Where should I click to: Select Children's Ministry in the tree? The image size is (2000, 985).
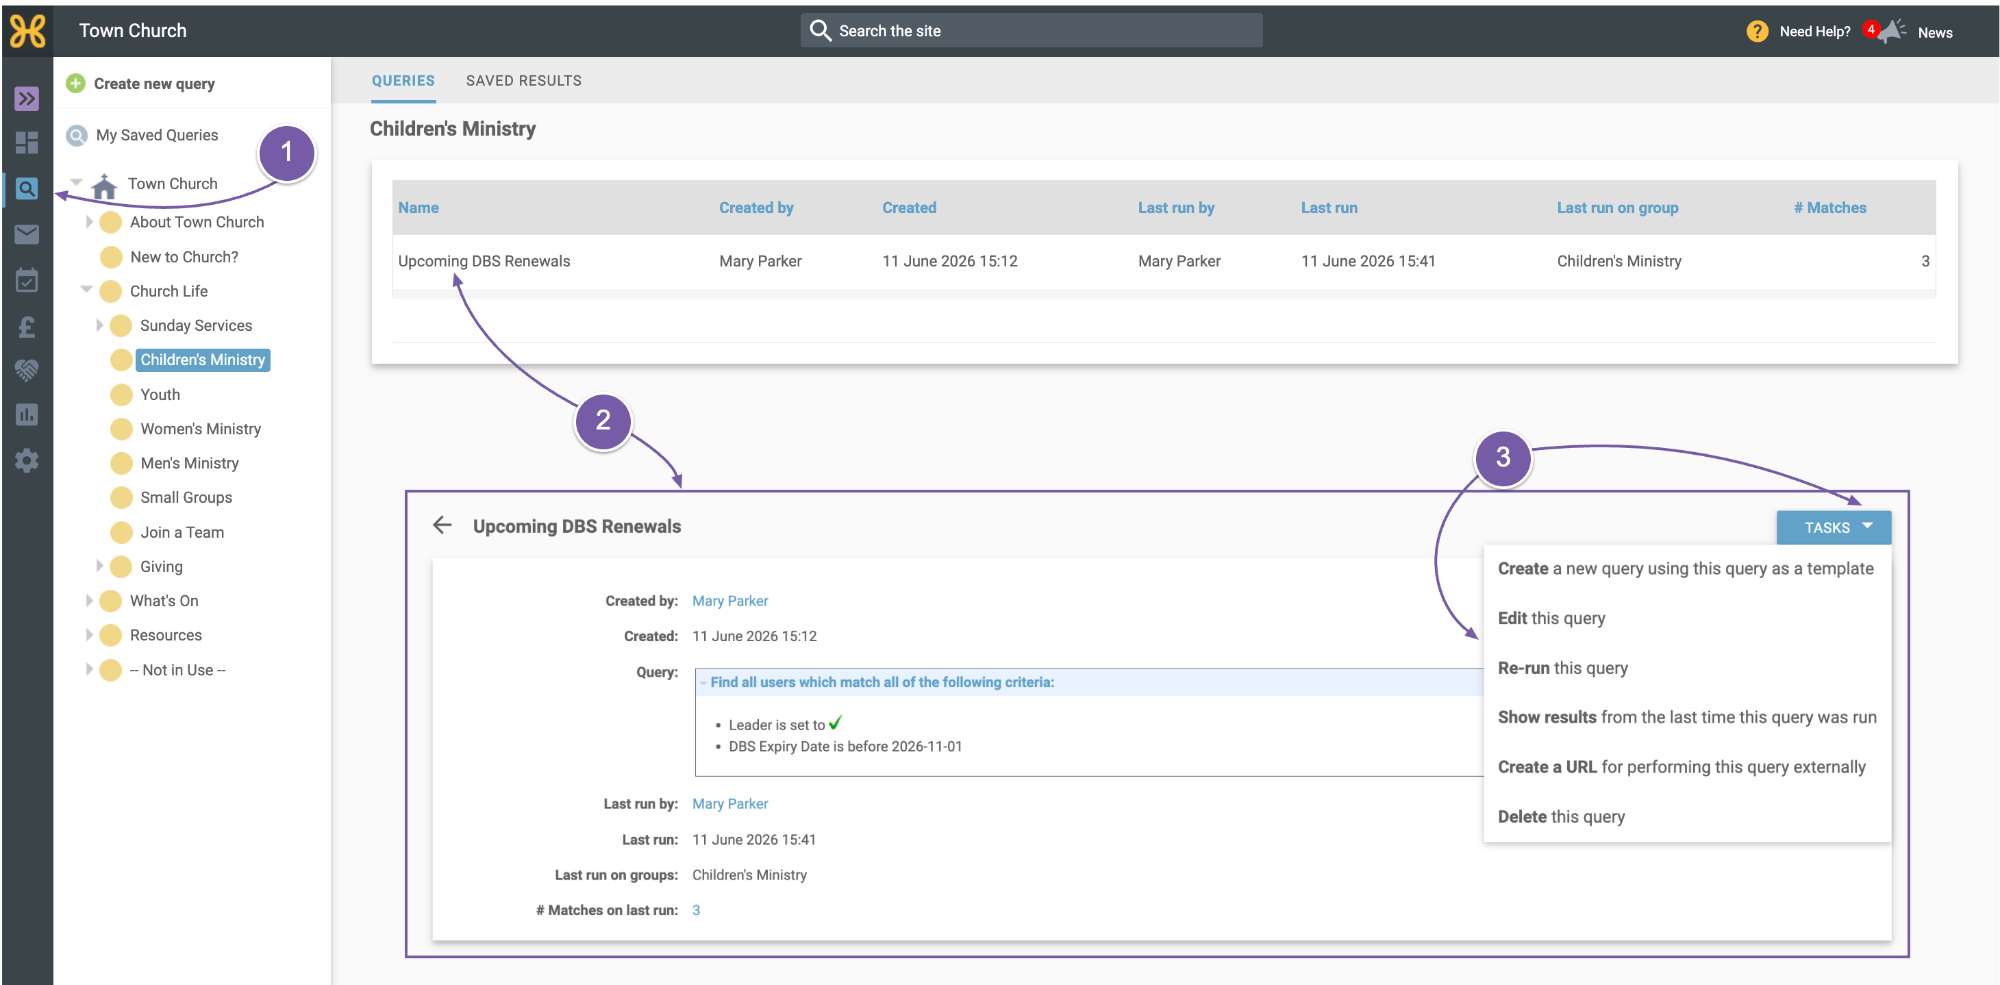(203, 360)
